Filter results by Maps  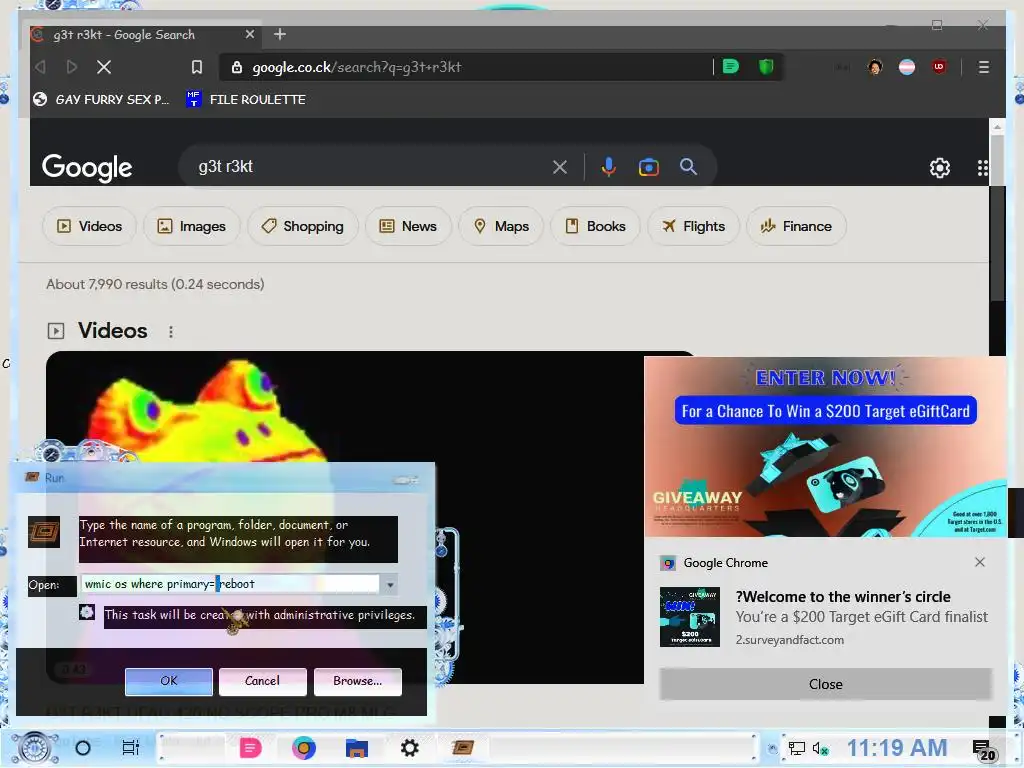point(501,226)
